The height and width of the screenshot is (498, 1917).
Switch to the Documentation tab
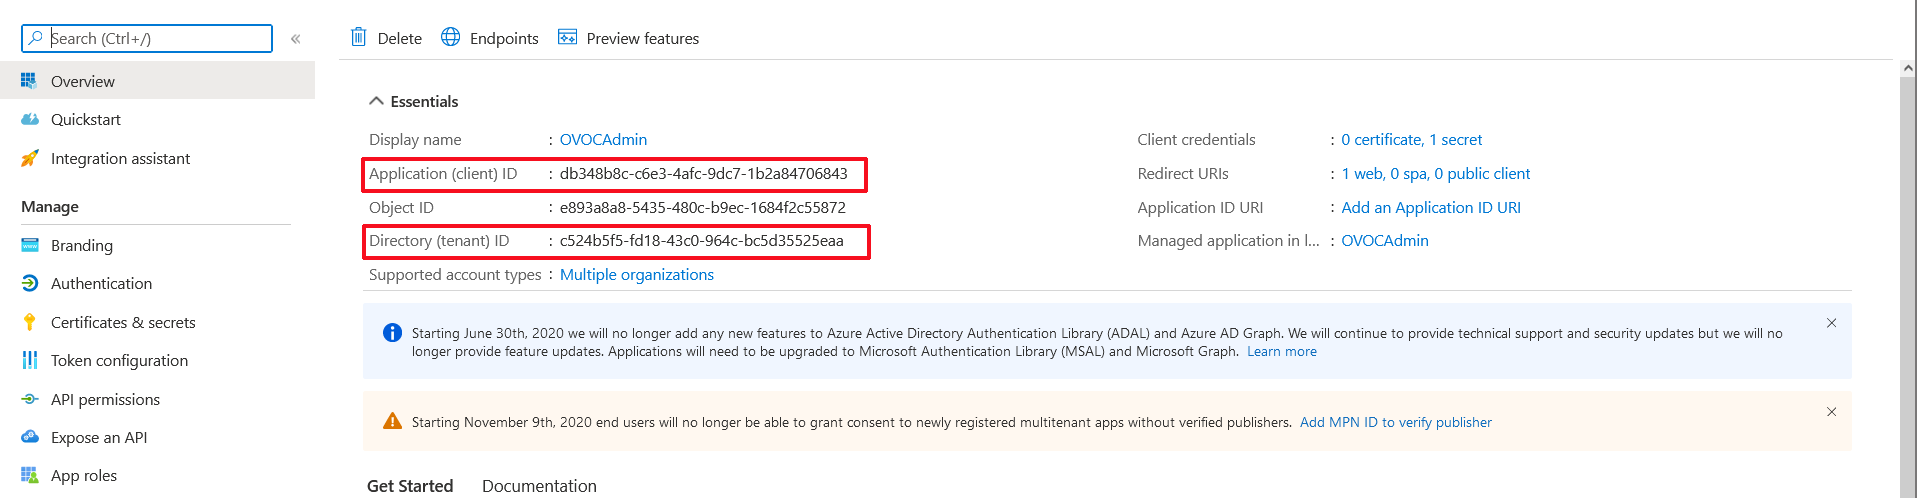[x=539, y=486]
